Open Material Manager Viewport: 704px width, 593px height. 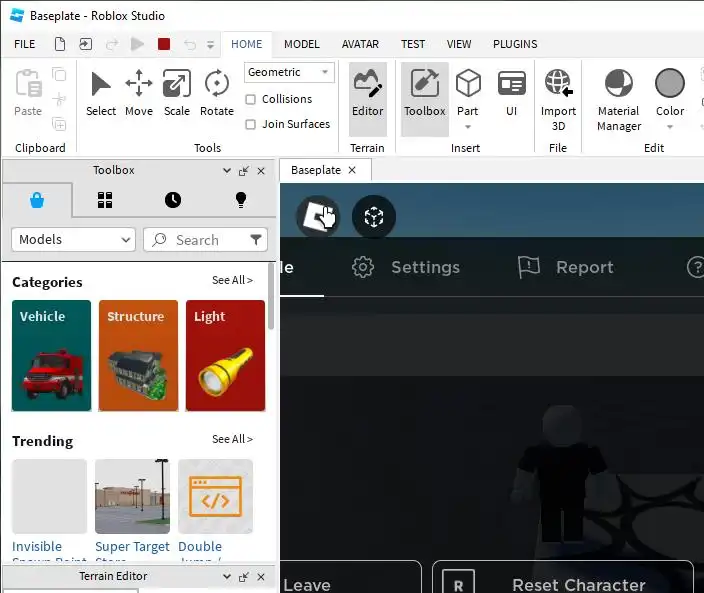(619, 99)
